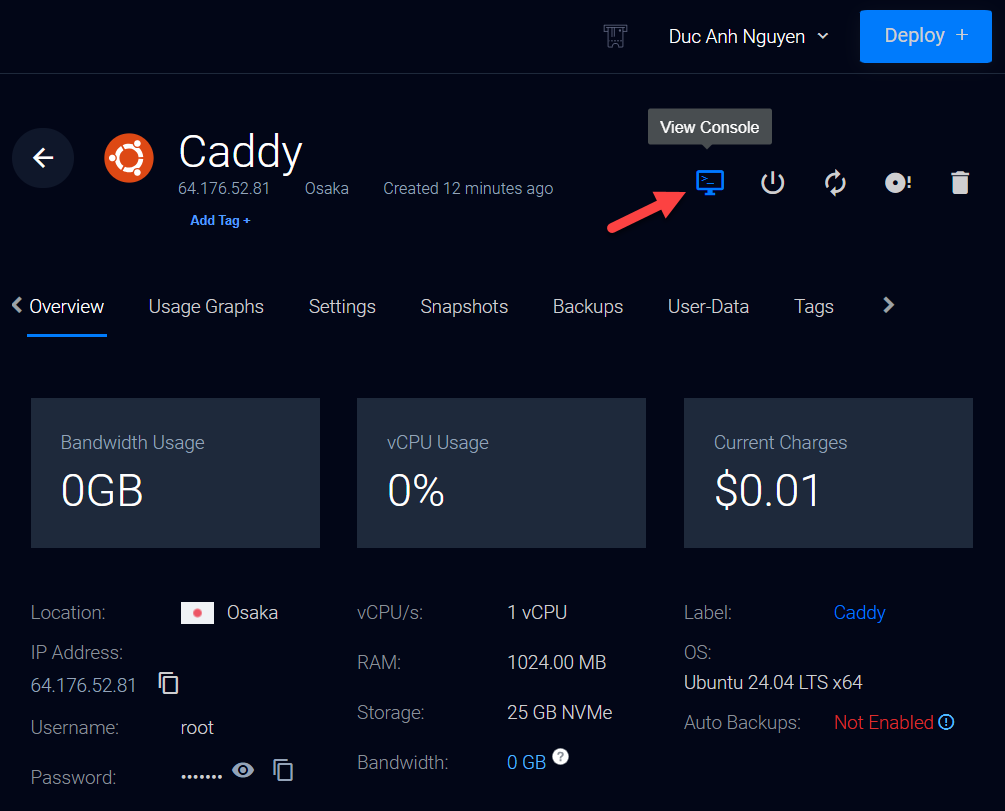Screen dimensions: 1005x811
Task: Reveal password with the eye icon
Action: pyautogui.click(x=243, y=770)
